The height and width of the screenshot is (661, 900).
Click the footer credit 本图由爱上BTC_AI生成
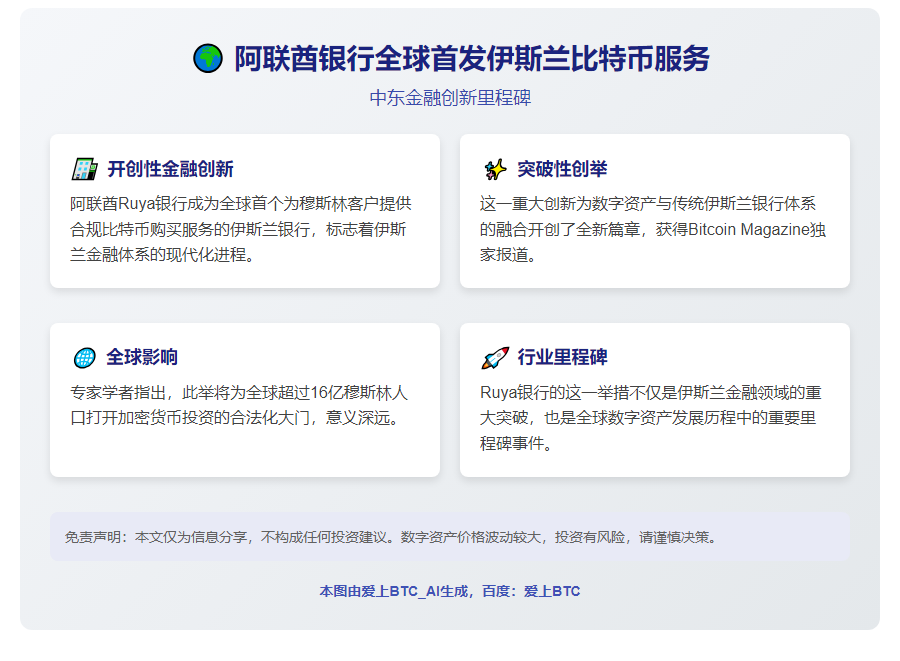click(x=450, y=591)
